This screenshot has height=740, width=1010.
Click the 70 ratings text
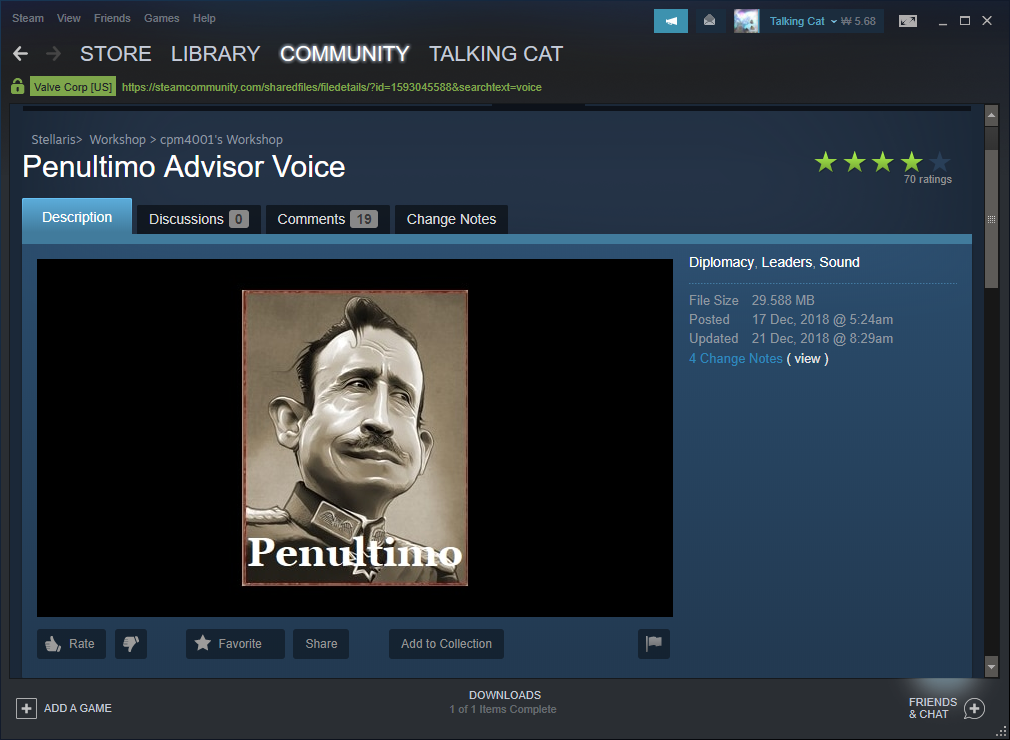click(x=928, y=179)
